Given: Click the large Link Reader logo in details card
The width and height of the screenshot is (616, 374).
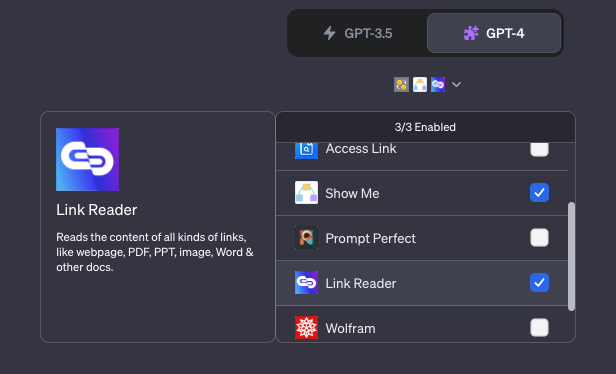Looking at the screenshot, I should (87, 160).
